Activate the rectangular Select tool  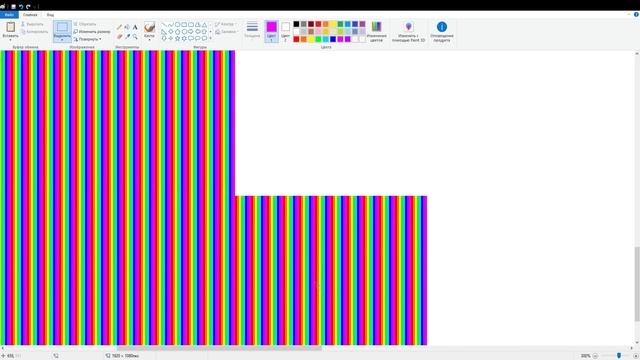(x=62, y=27)
